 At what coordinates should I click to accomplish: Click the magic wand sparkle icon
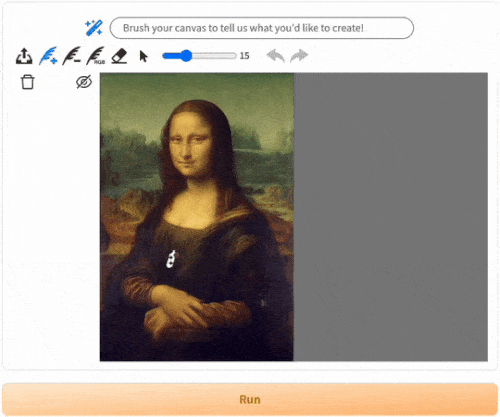coord(94,28)
